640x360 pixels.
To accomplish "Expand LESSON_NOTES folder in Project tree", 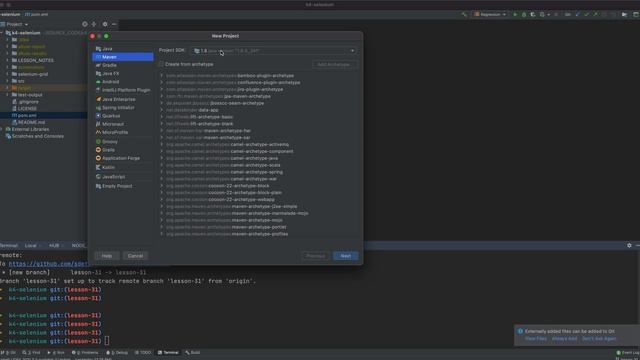I will pyautogui.click(x=7, y=60).
